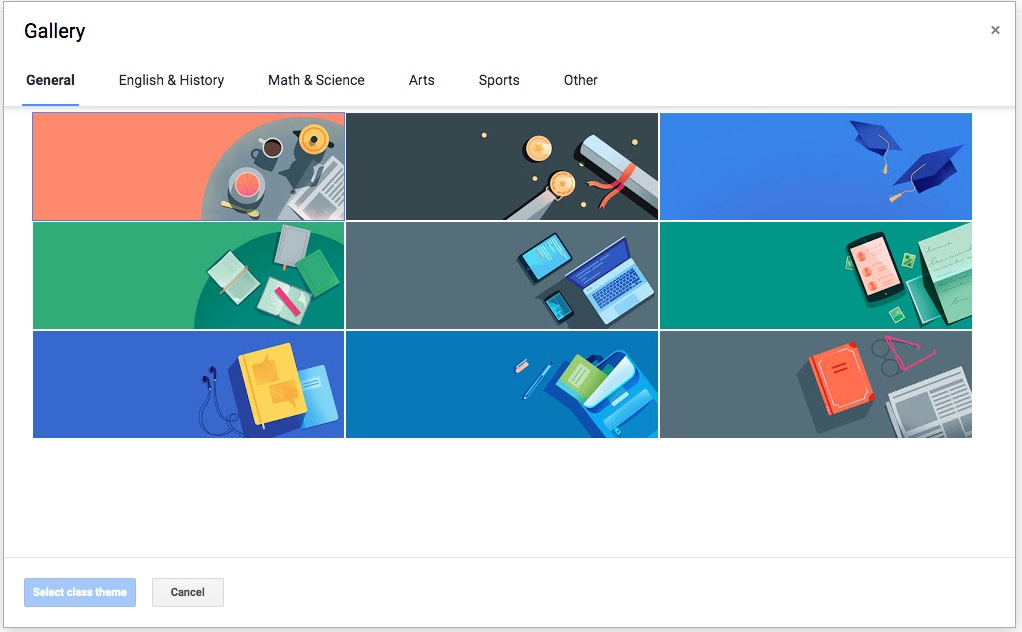Open the Other themes tab
Image resolution: width=1022 pixels, height=632 pixels.
(x=580, y=80)
